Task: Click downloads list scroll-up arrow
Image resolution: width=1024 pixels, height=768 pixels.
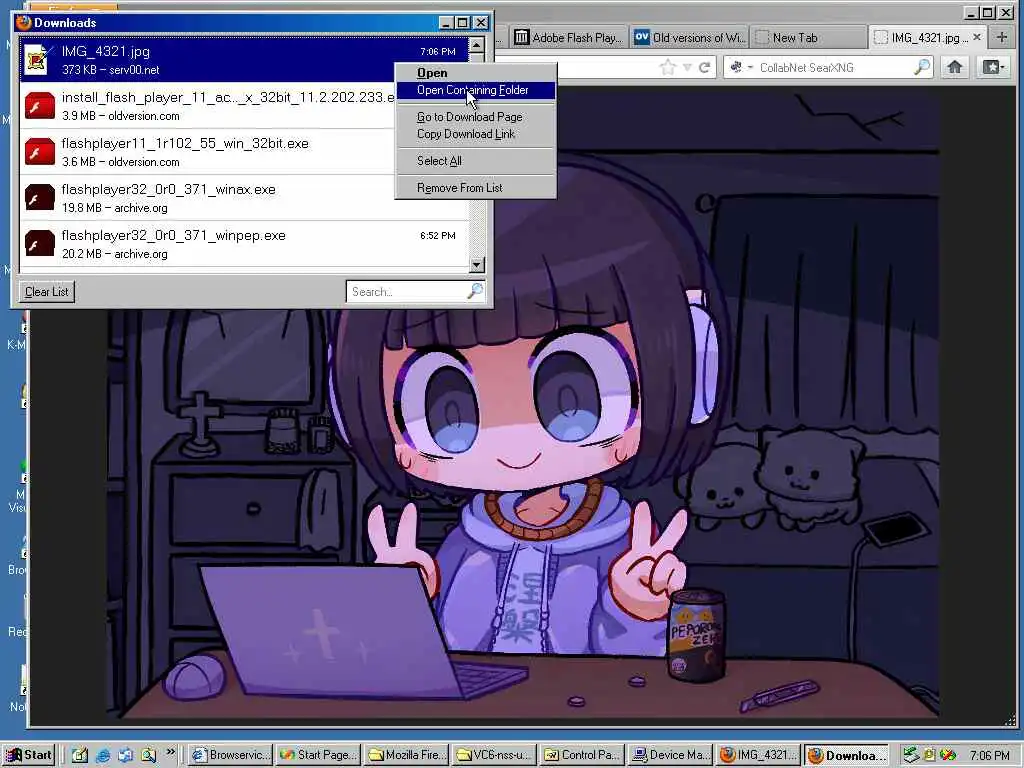Action: [x=477, y=45]
